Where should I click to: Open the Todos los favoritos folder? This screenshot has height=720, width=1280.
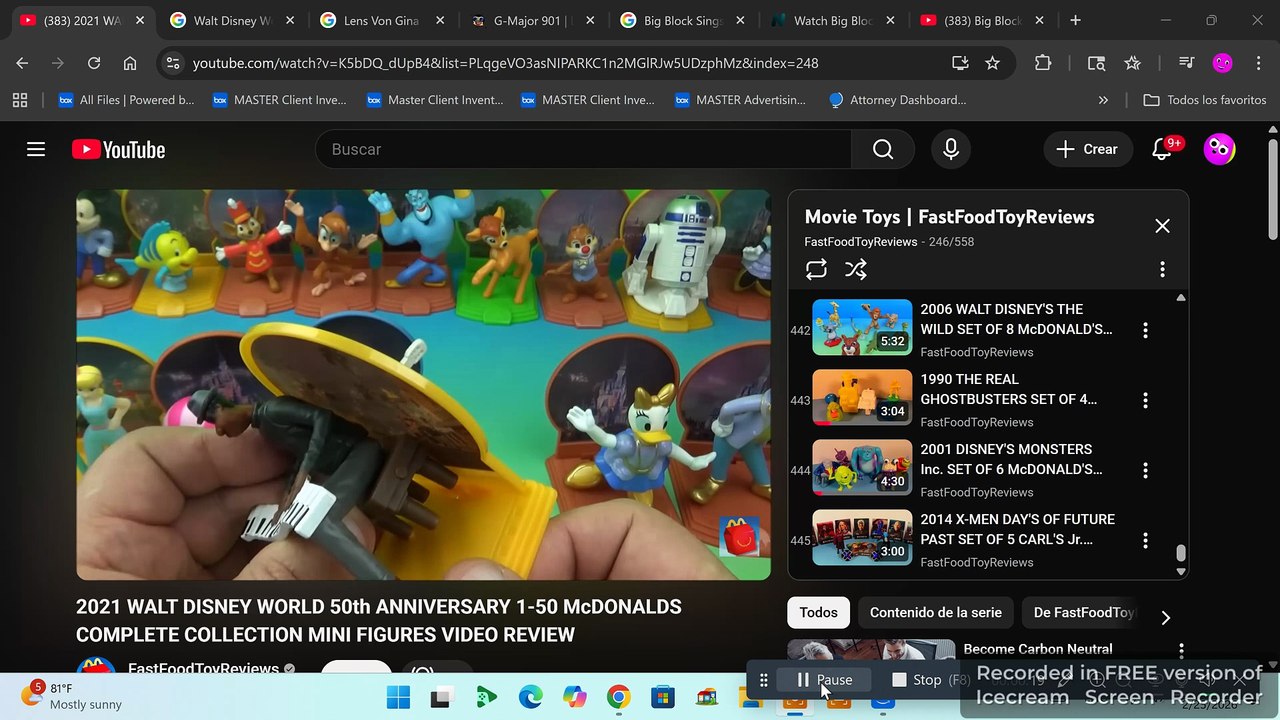(1204, 100)
